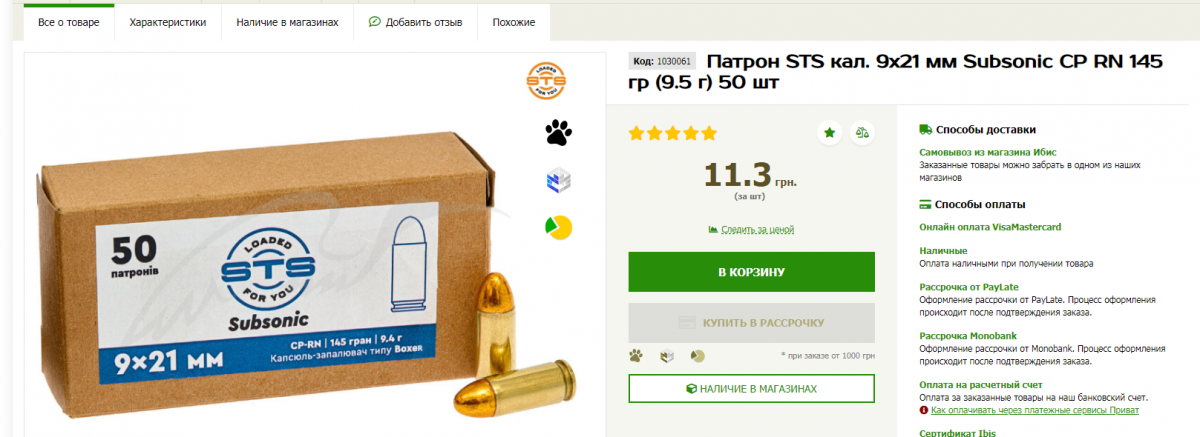The height and width of the screenshot is (437, 1200).
Task: Click small cube icon under installment button
Action: 667,356
